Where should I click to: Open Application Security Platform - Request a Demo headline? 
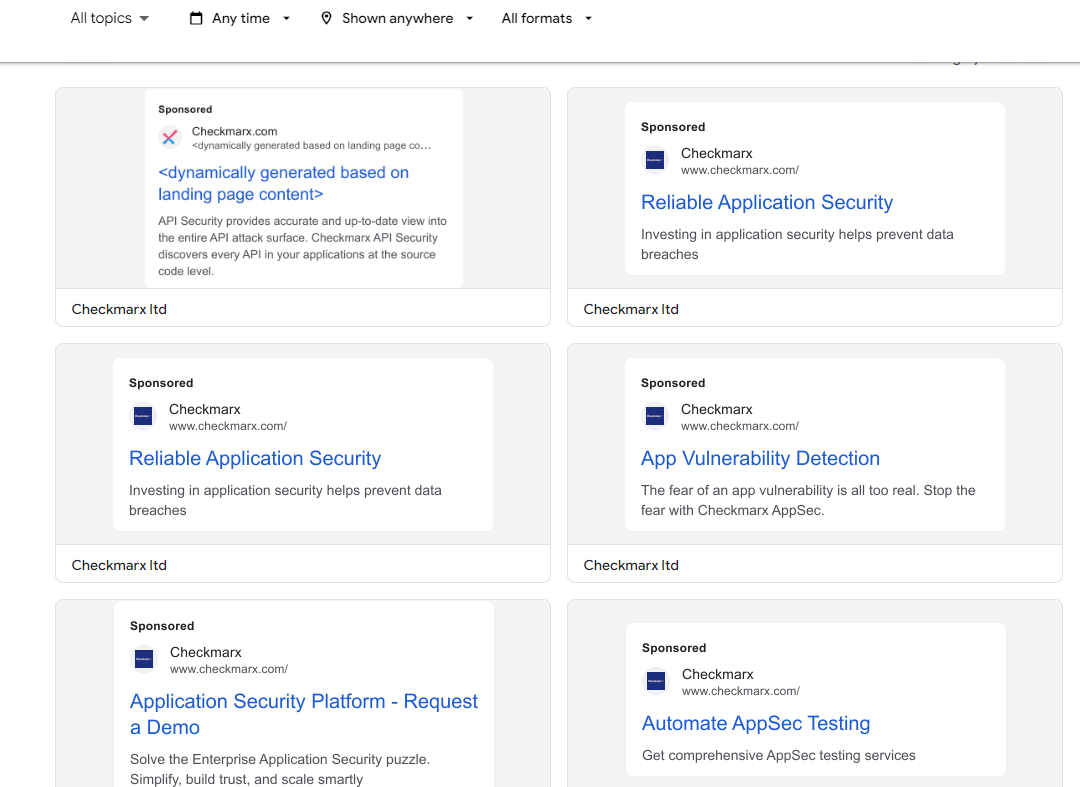click(x=304, y=714)
